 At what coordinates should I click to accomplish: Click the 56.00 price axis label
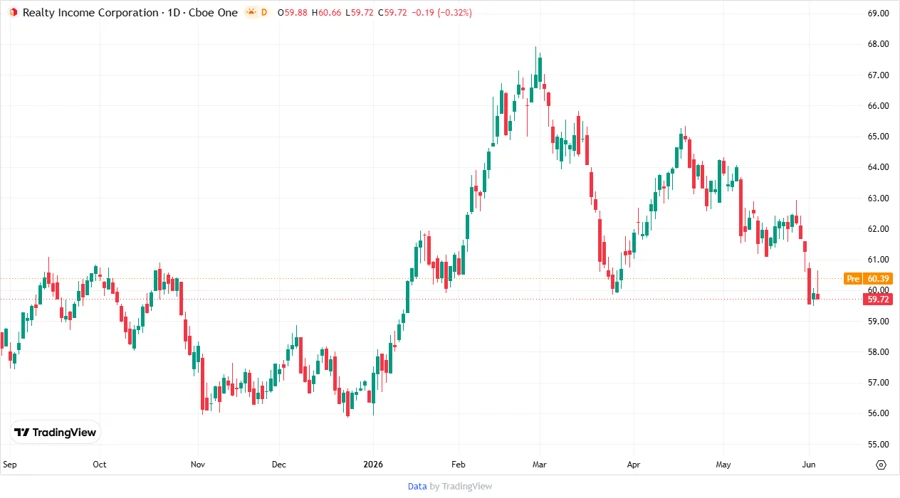[878, 413]
